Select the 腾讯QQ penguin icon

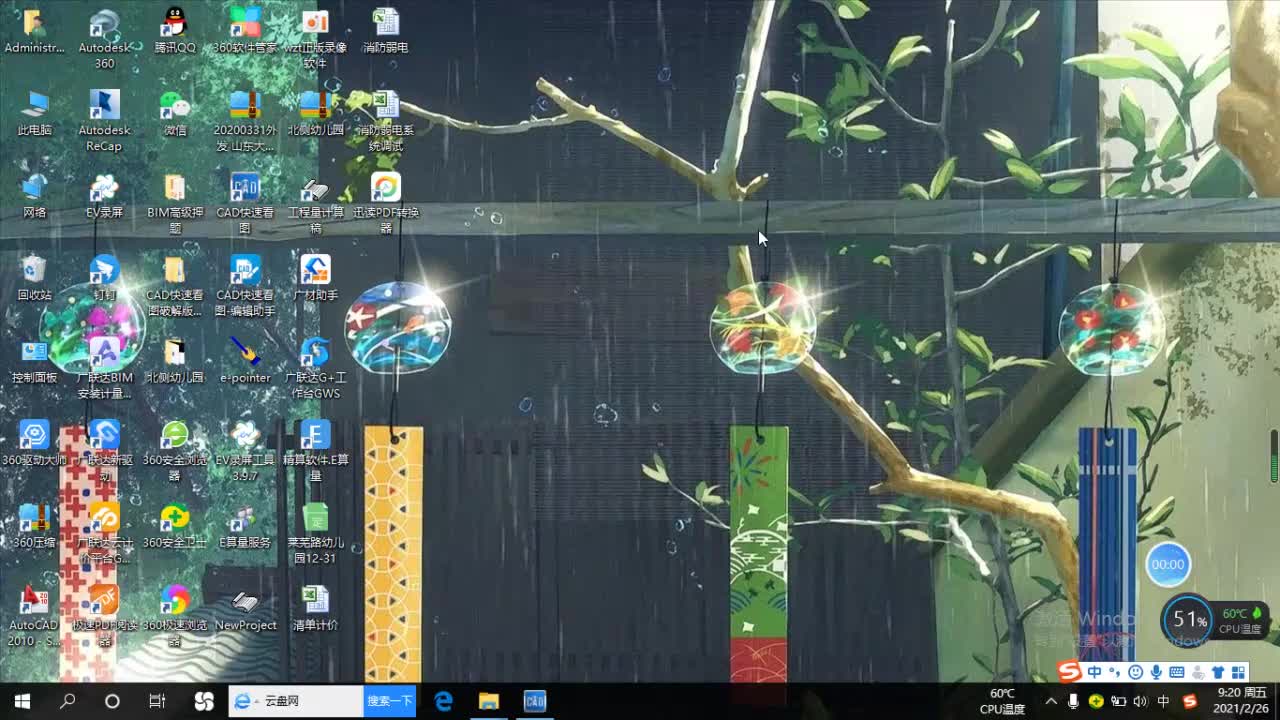point(175,31)
